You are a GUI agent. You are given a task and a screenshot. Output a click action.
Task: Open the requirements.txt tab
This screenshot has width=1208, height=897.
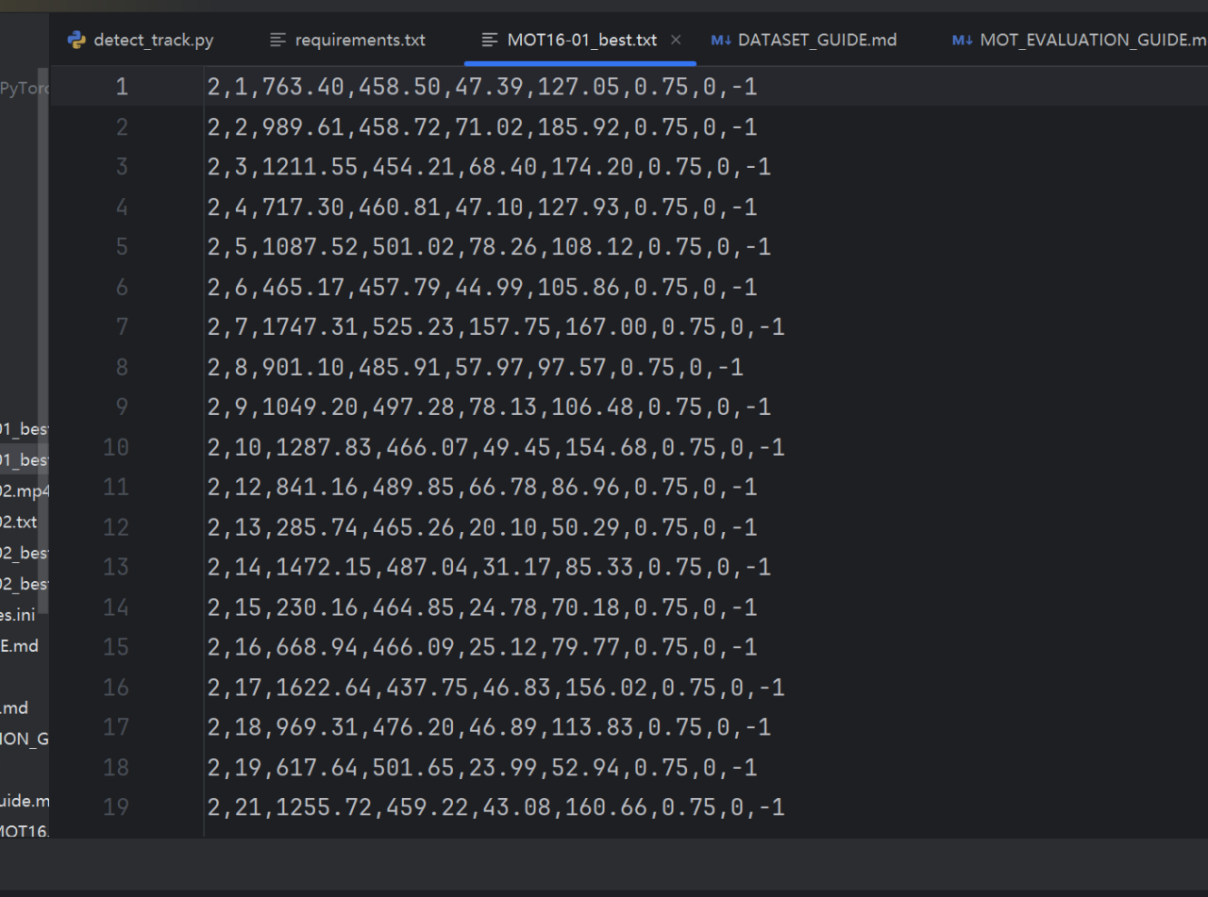(360, 40)
